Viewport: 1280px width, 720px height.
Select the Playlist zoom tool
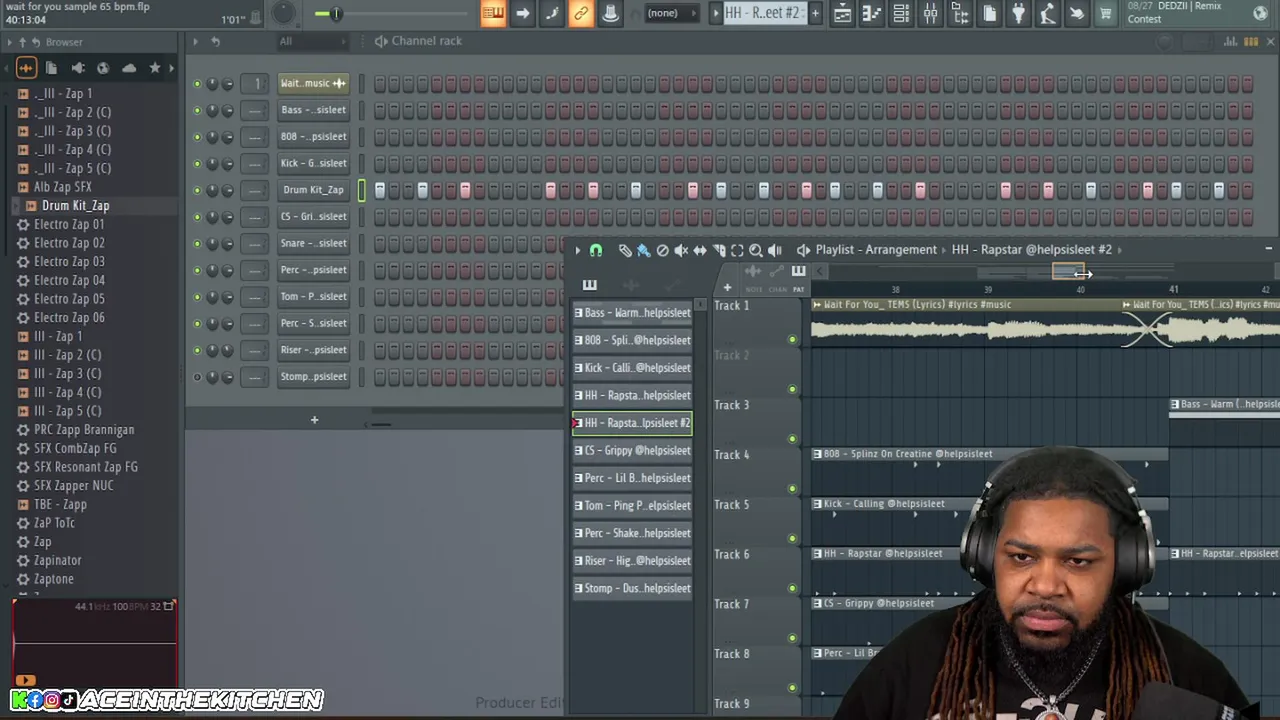click(x=756, y=250)
